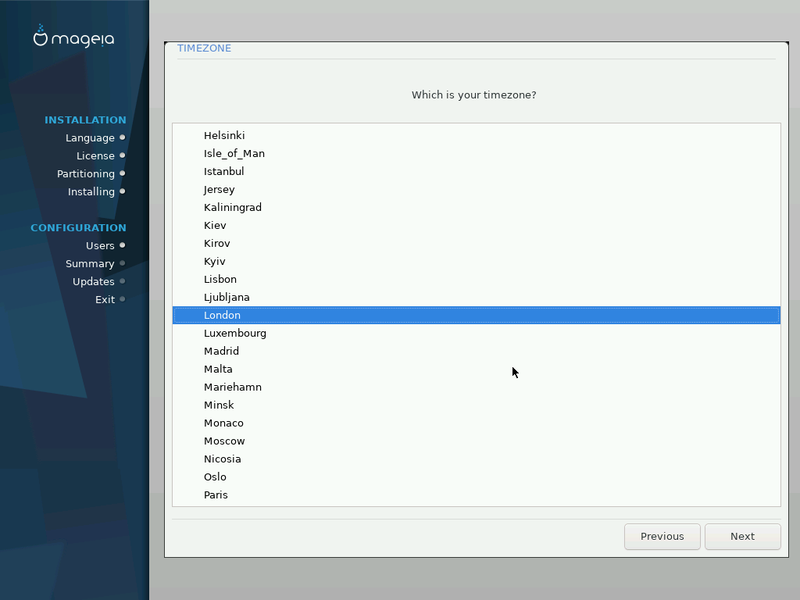Select Lisbon timezone
800x600 pixels.
[477, 279]
